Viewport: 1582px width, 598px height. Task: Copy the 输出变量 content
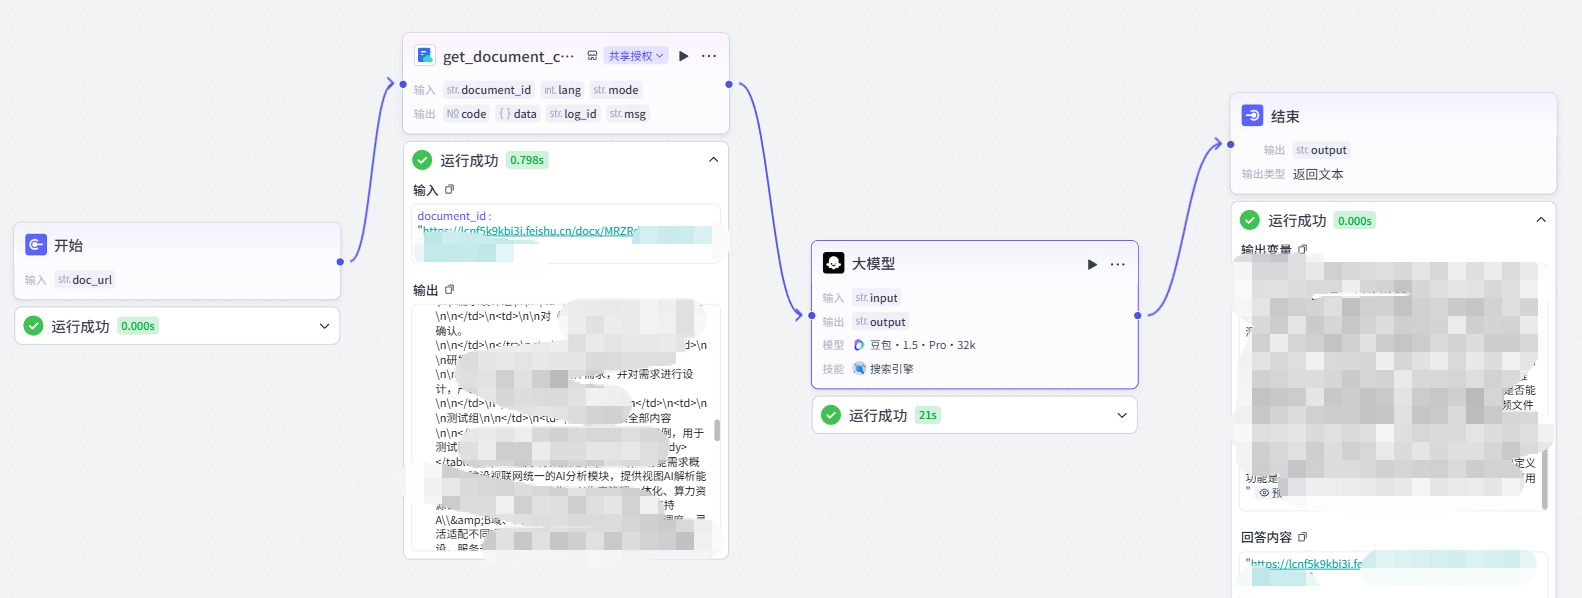[1303, 249]
